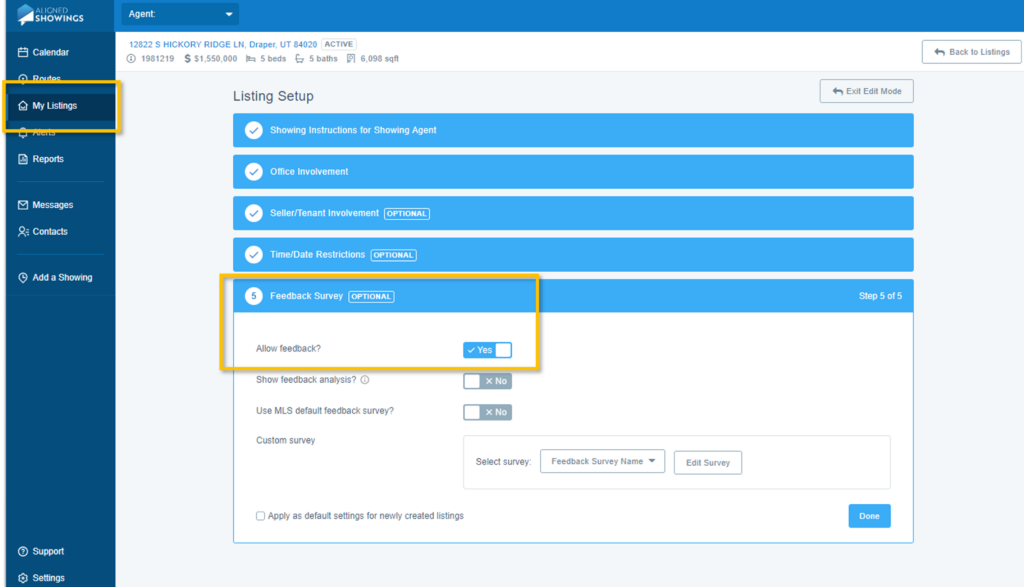Open the Feedback Survey Name dropdown

pos(602,461)
